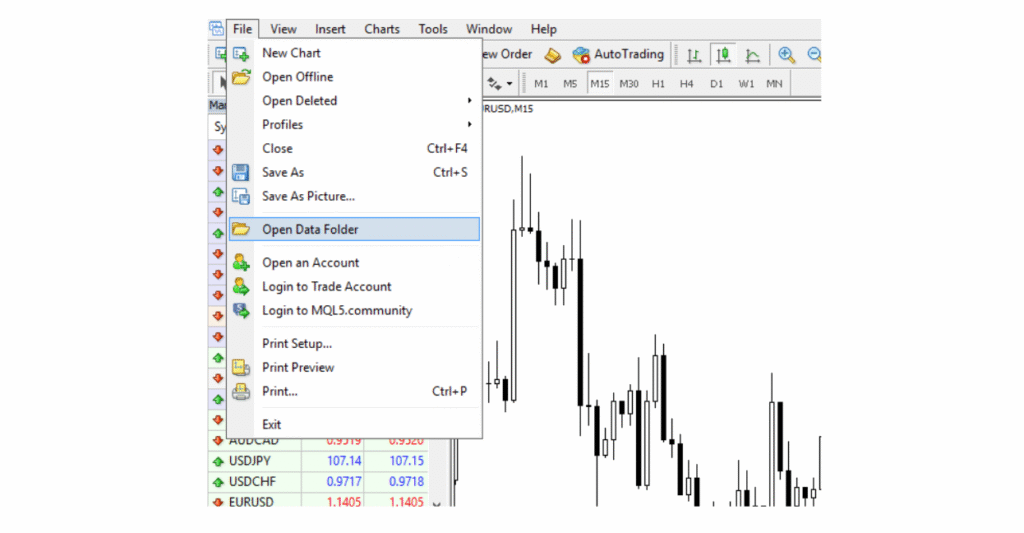Image resolution: width=1024 pixels, height=533 pixels.
Task: Click USDCHF bid price 0.9717
Action: [x=344, y=482]
